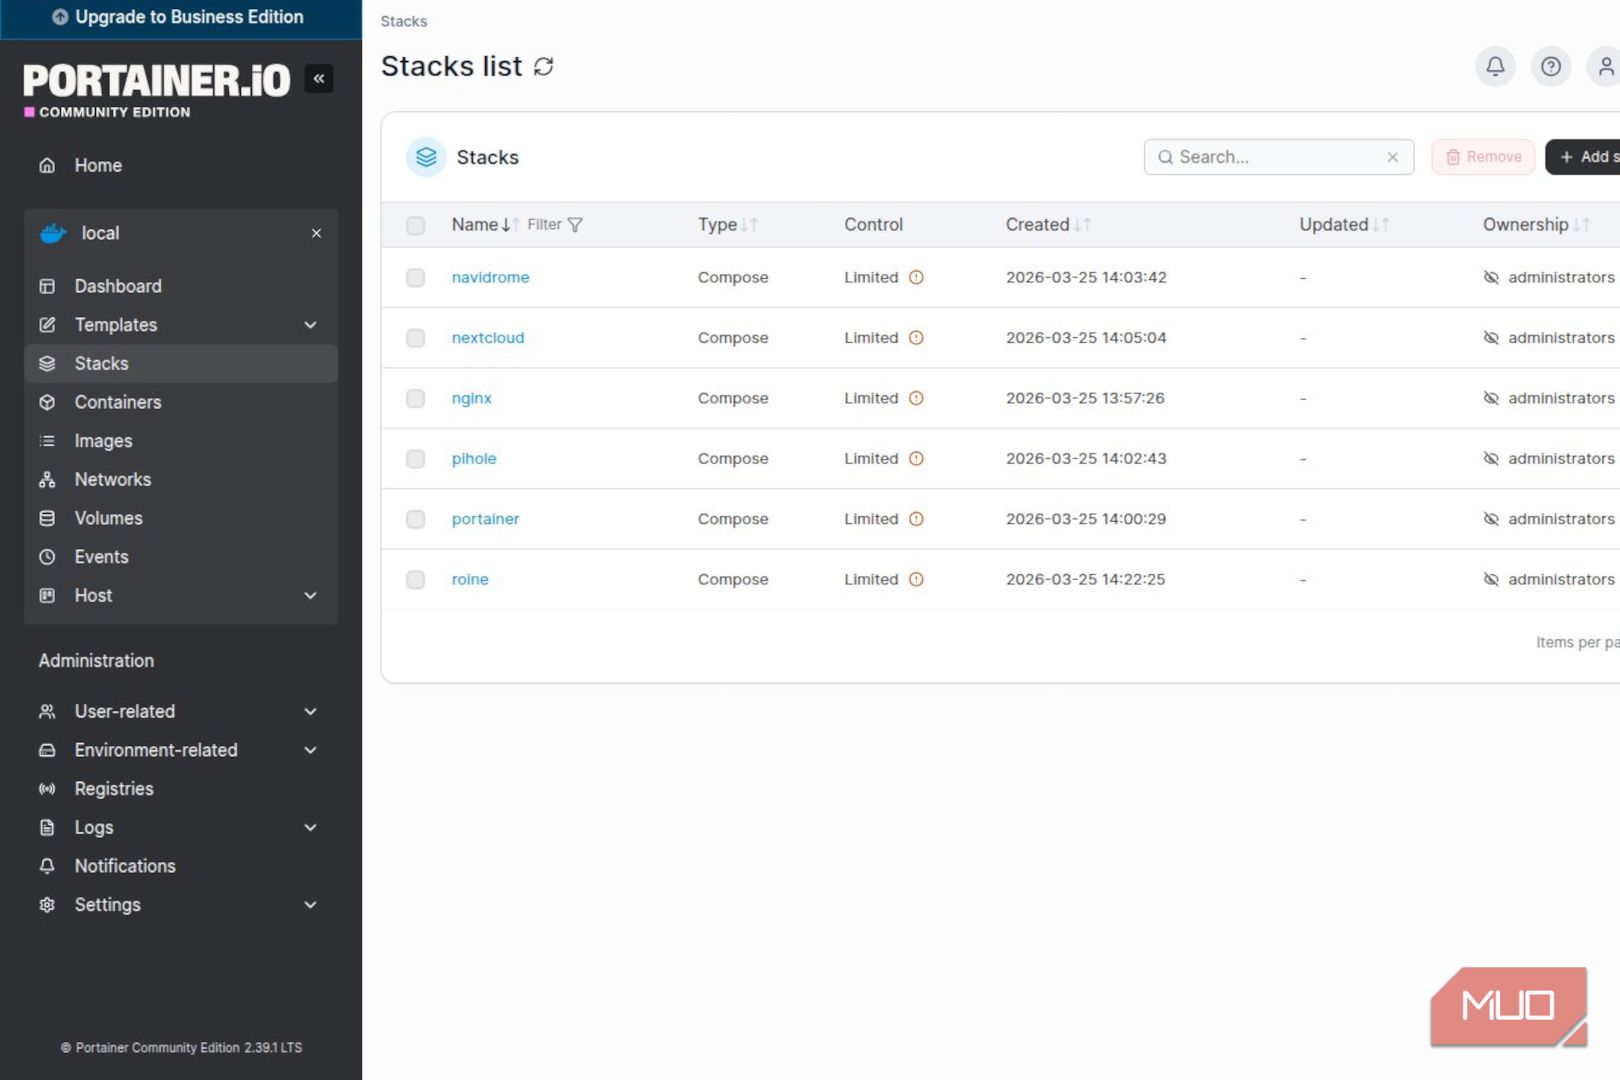Open the pihole stack link
The width and height of the screenshot is (1620, 1080).
pos(474,459)
